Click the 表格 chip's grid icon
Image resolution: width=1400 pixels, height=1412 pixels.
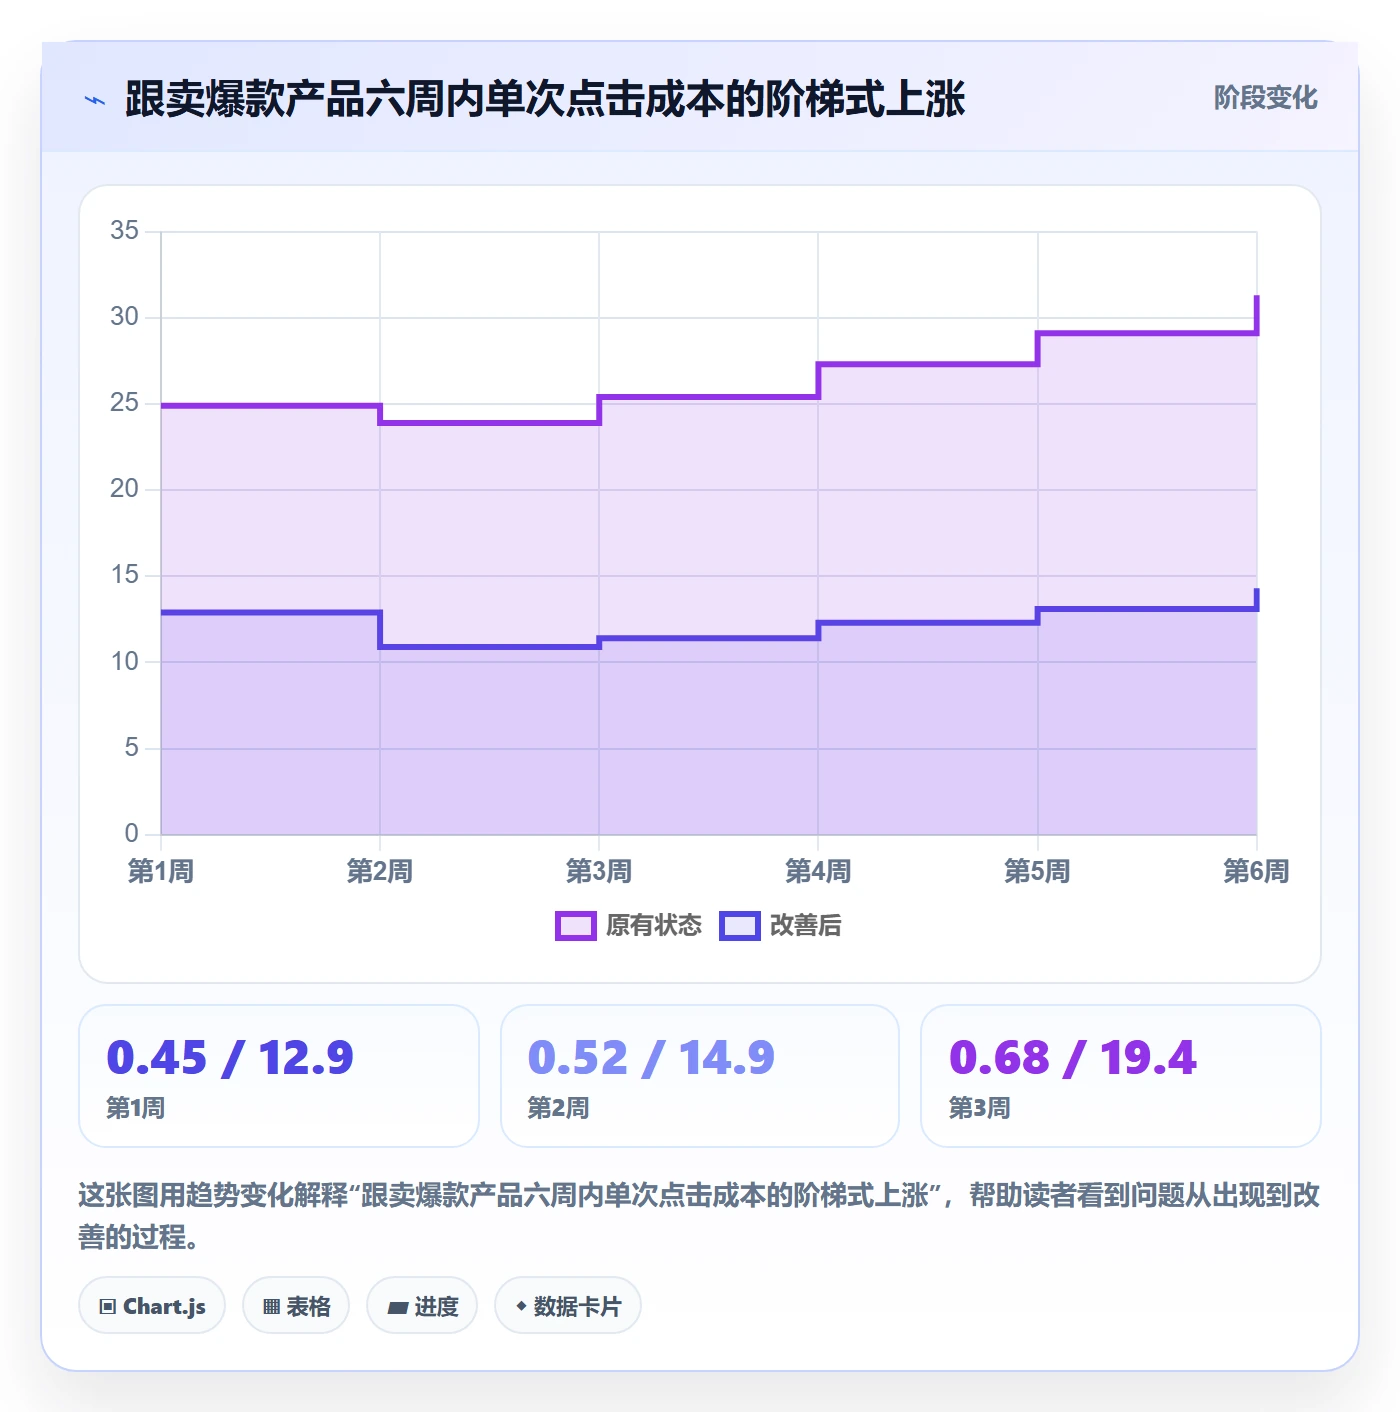271,1307
